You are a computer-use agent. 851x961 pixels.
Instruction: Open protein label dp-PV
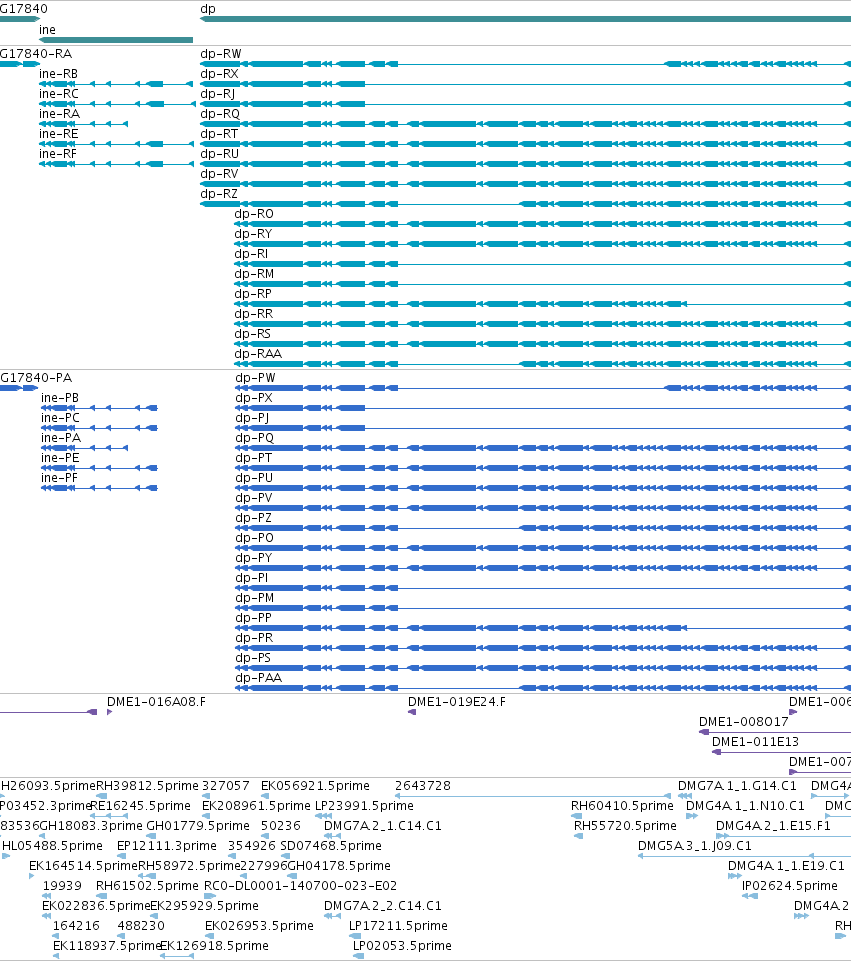coord(254,498)
